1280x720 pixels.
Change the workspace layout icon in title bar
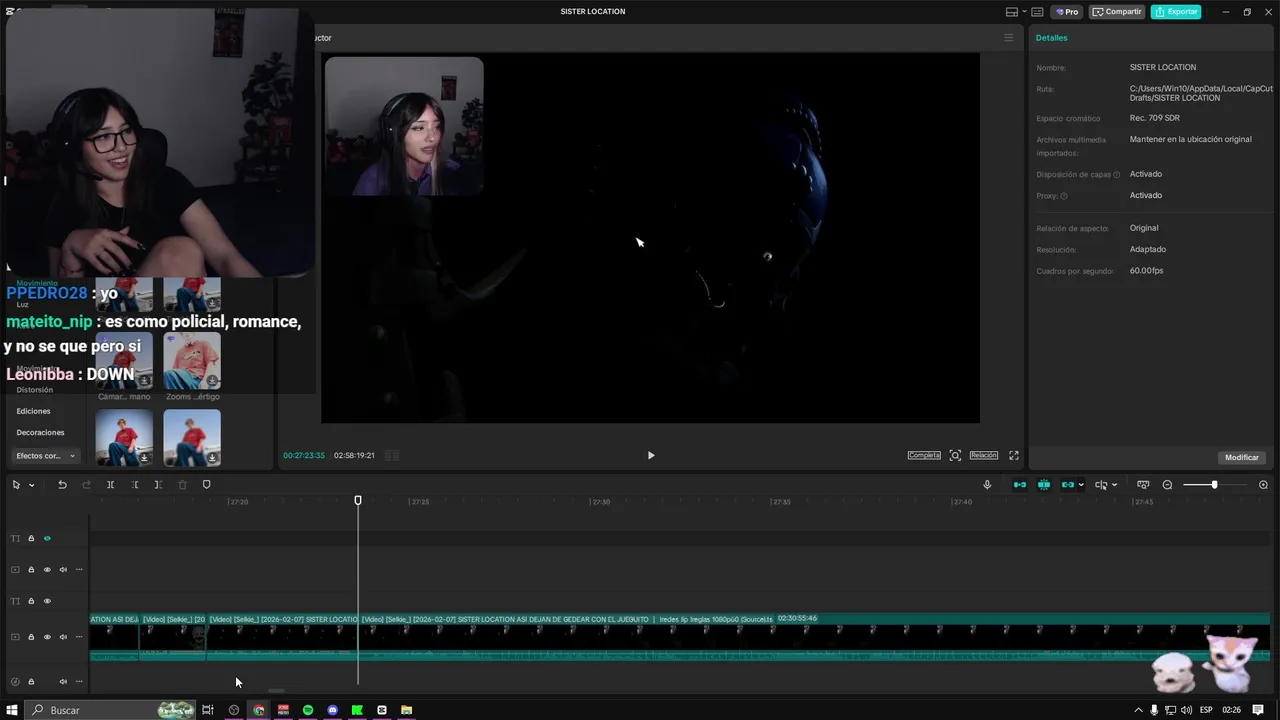pyautogui.click(x=1014, y=12)
